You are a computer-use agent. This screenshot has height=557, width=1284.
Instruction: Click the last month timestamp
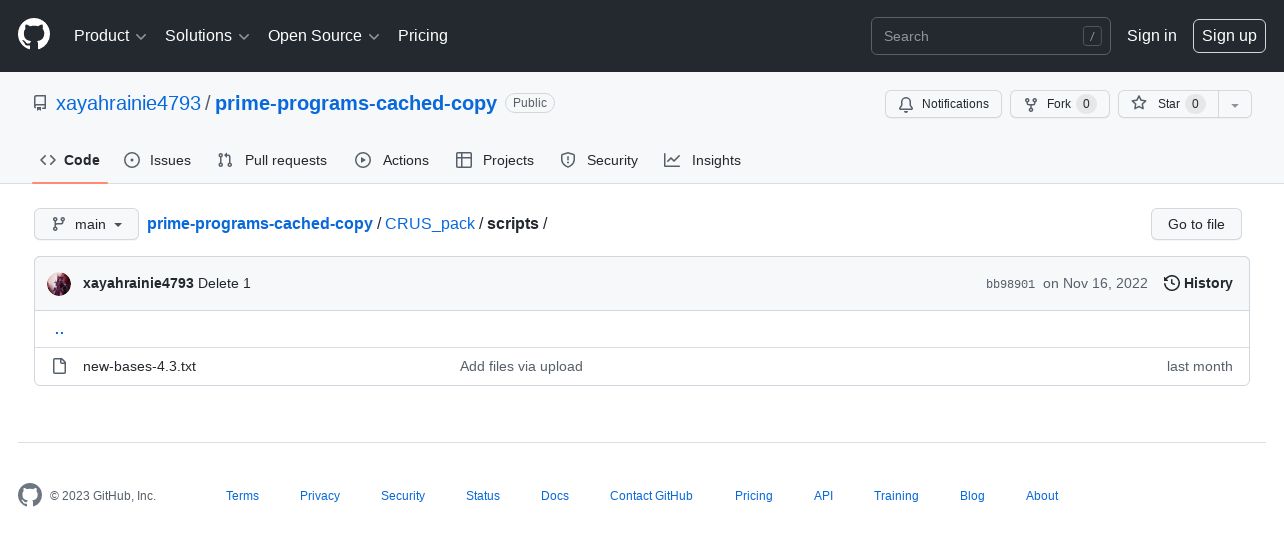tap(1199, 366)
